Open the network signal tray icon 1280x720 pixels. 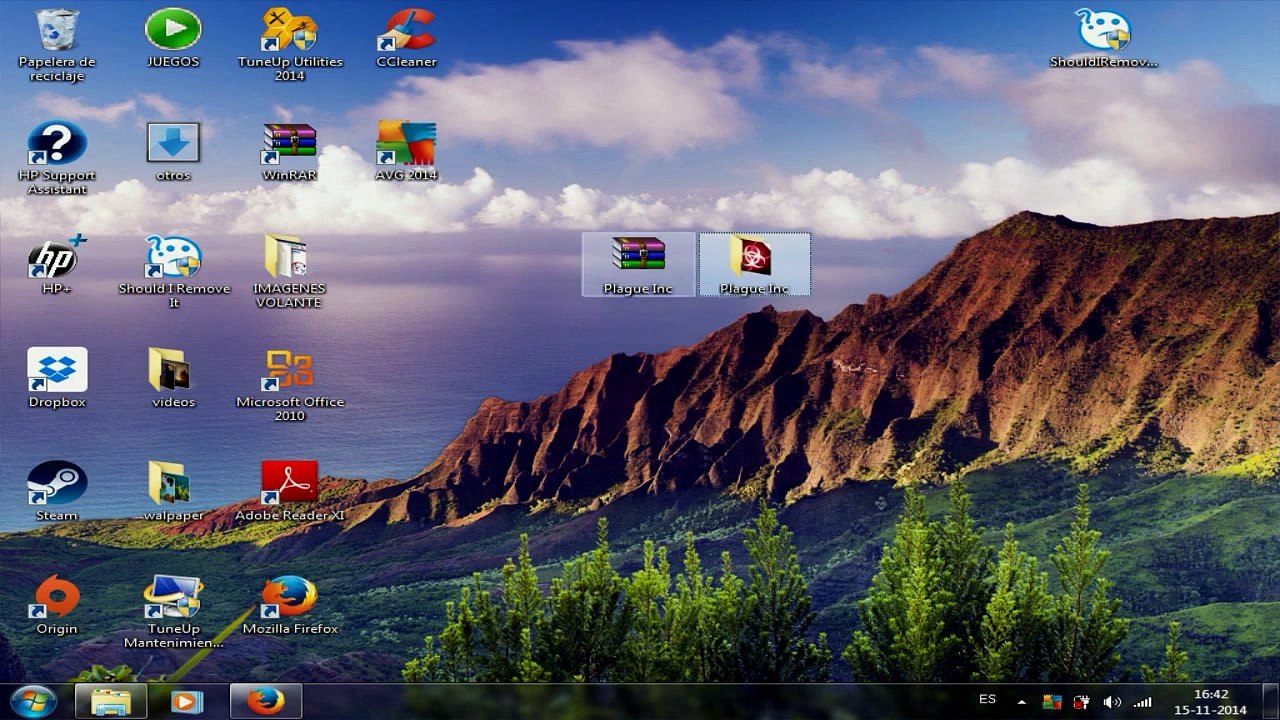[1142, 702]
